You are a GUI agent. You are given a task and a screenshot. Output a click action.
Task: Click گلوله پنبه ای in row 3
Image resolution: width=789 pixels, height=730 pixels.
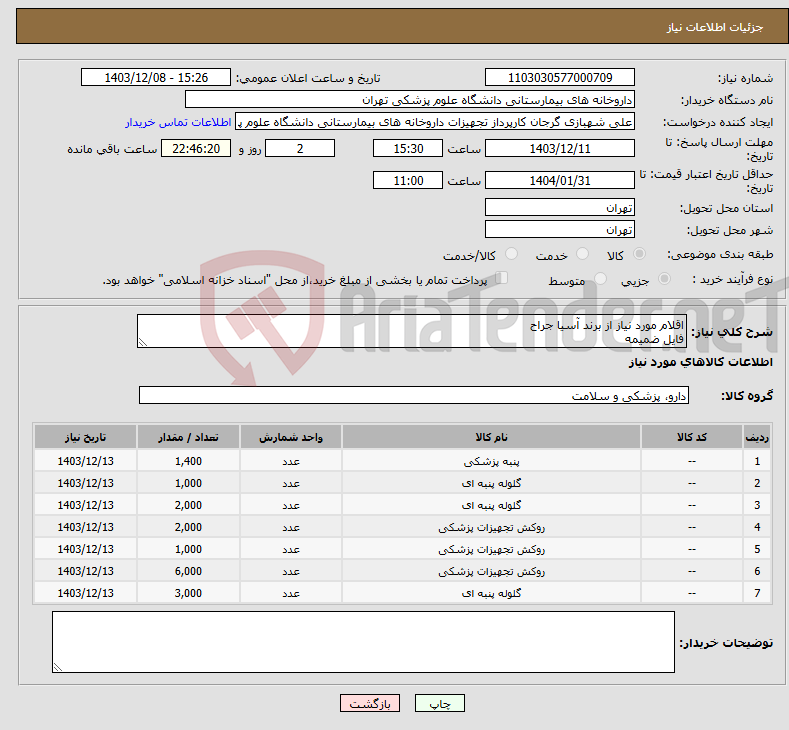[491, 506]
